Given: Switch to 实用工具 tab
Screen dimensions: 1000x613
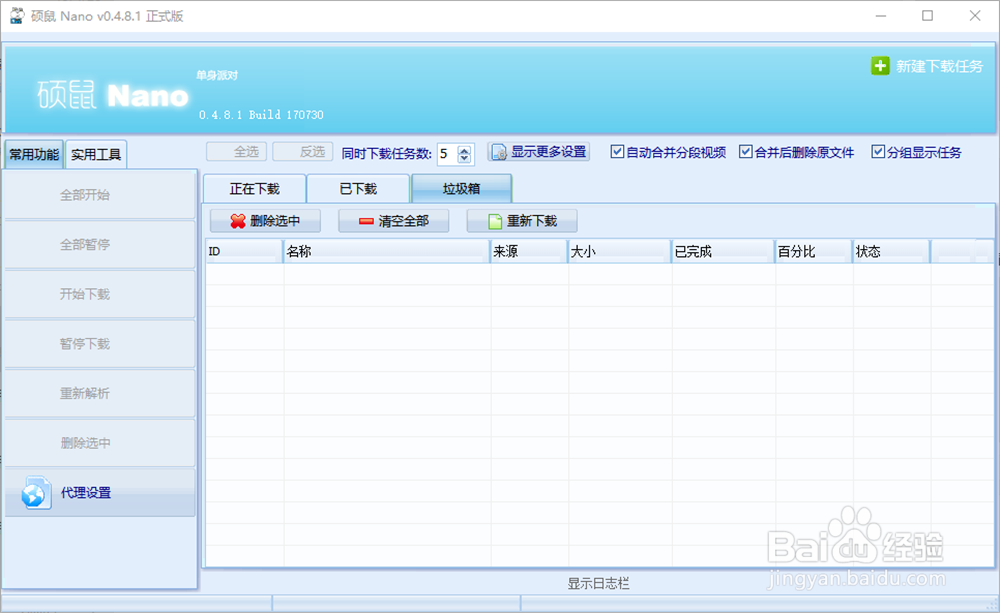Looking at the screenshot, I should tap(96, 154).
